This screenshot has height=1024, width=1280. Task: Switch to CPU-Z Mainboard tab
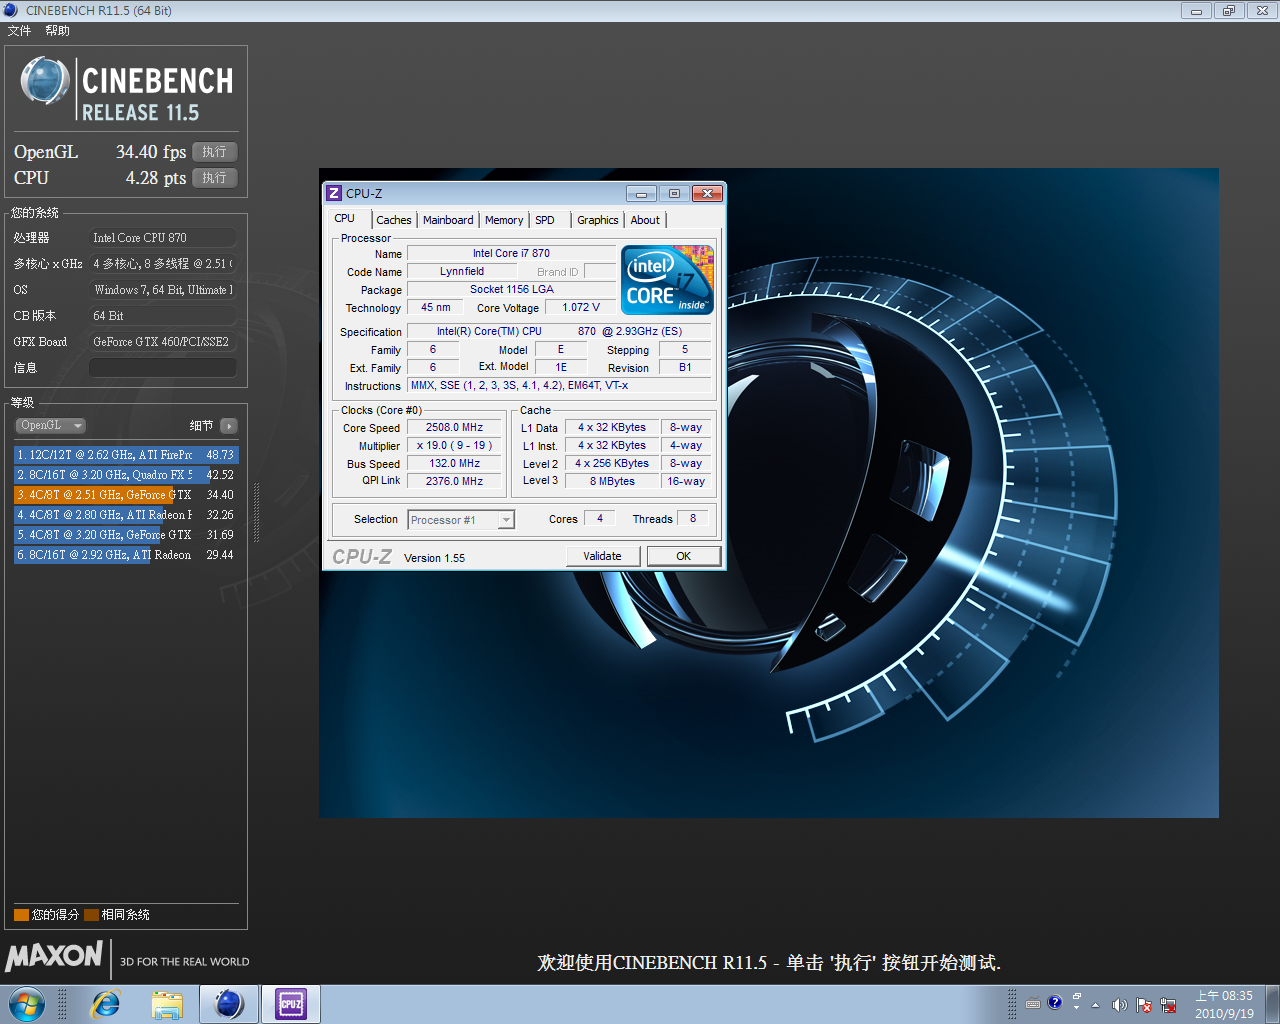[x=448, y=220]
